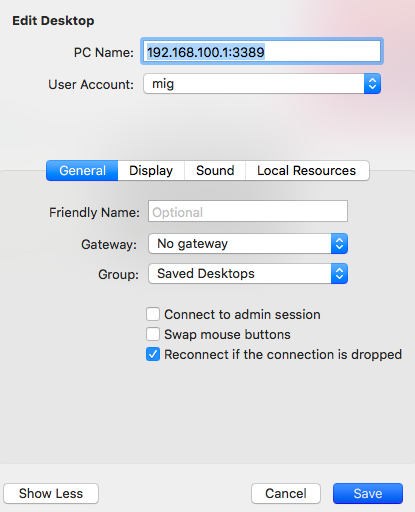Open the No gateway dropdown
Viewport: 415px width, 512px height.
point(248,244)
